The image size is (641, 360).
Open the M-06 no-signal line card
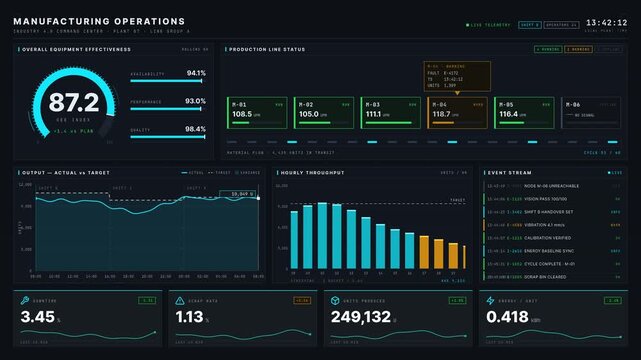click(591, 113)
